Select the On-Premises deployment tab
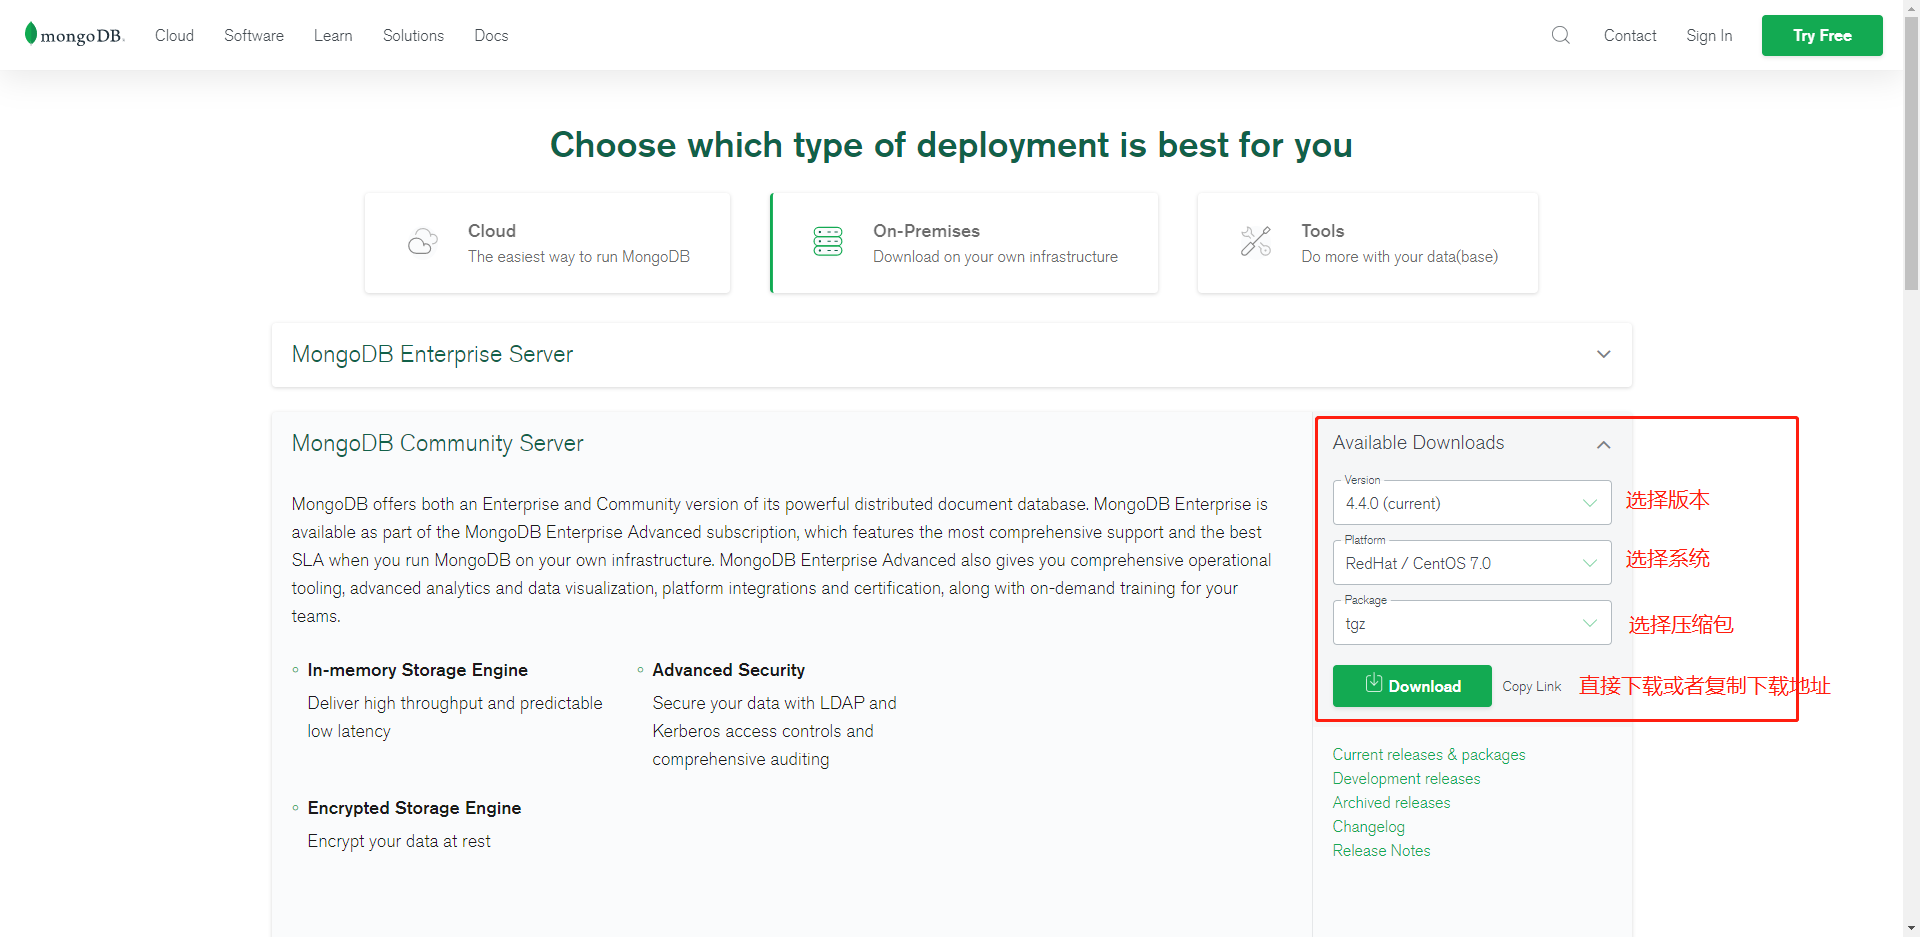This screenshot has height=937, width=1920. (964, 243)
